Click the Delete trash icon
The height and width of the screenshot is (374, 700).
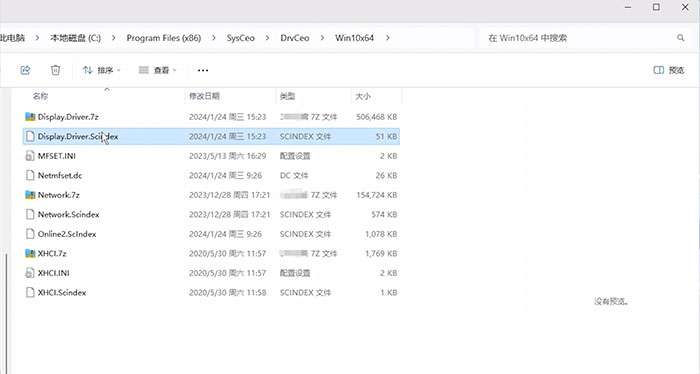click(55, 70)
